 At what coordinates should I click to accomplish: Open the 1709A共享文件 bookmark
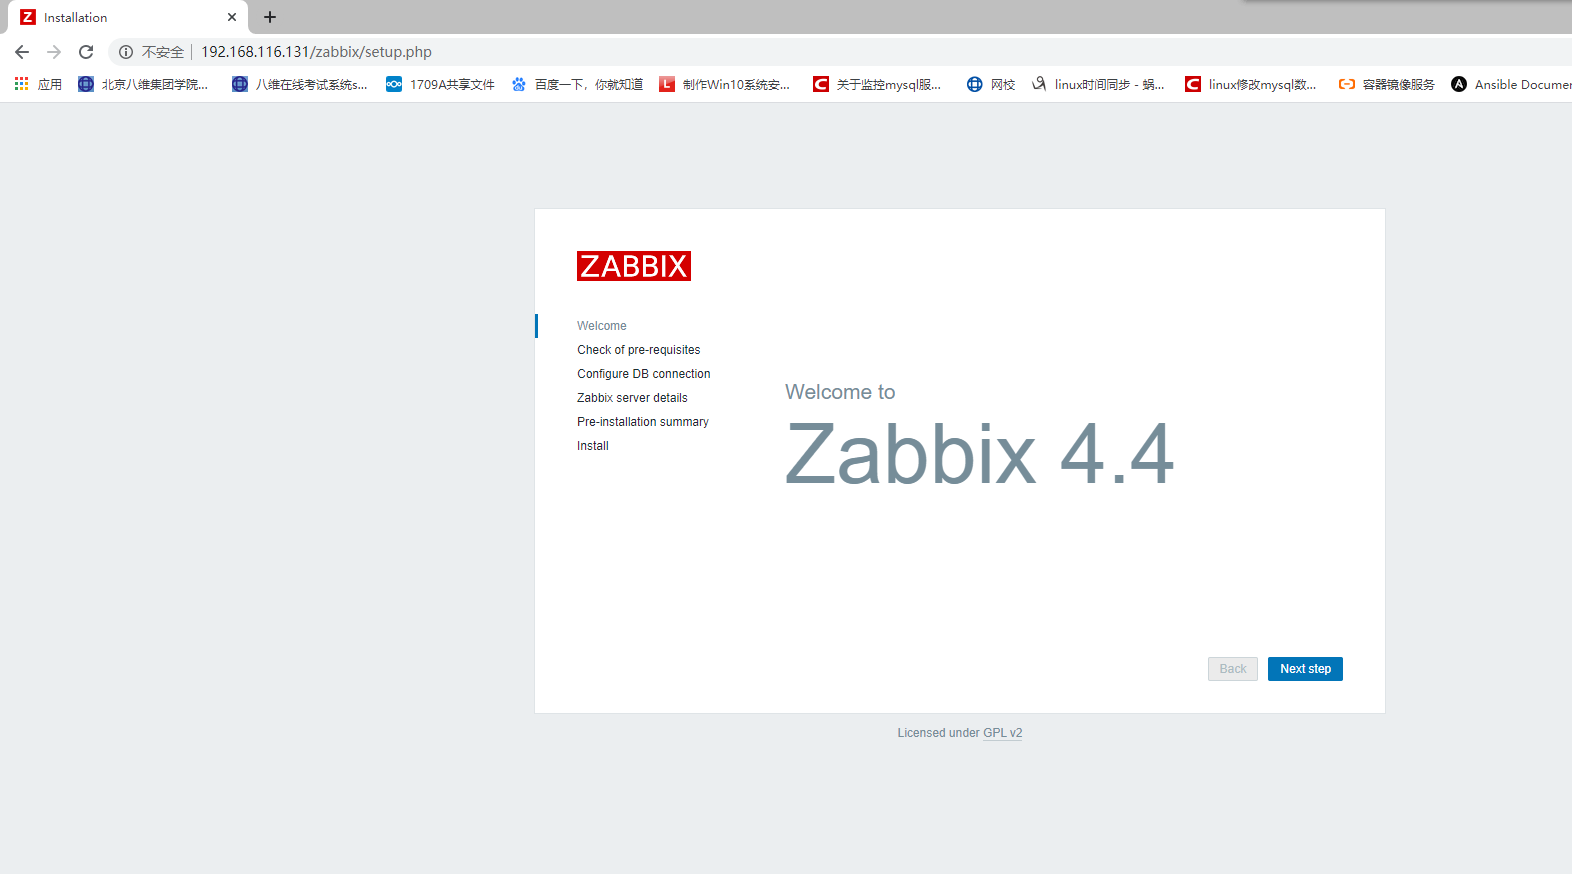441,84
